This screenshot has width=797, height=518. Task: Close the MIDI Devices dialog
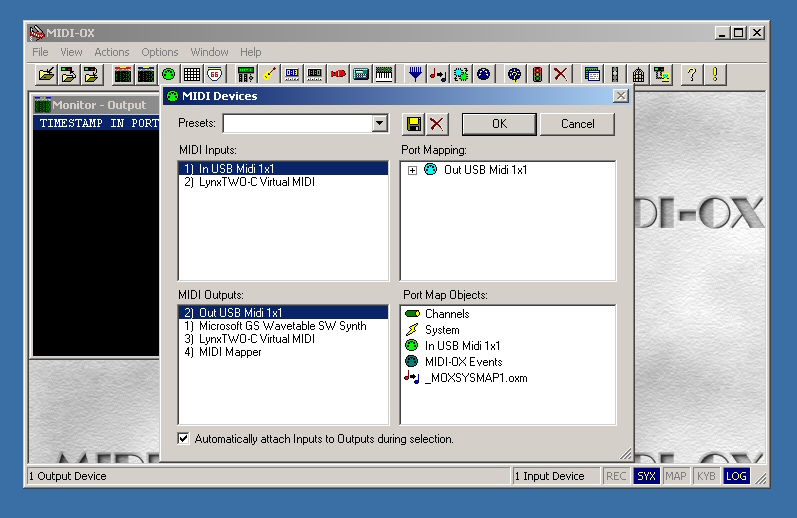[621, 96]
